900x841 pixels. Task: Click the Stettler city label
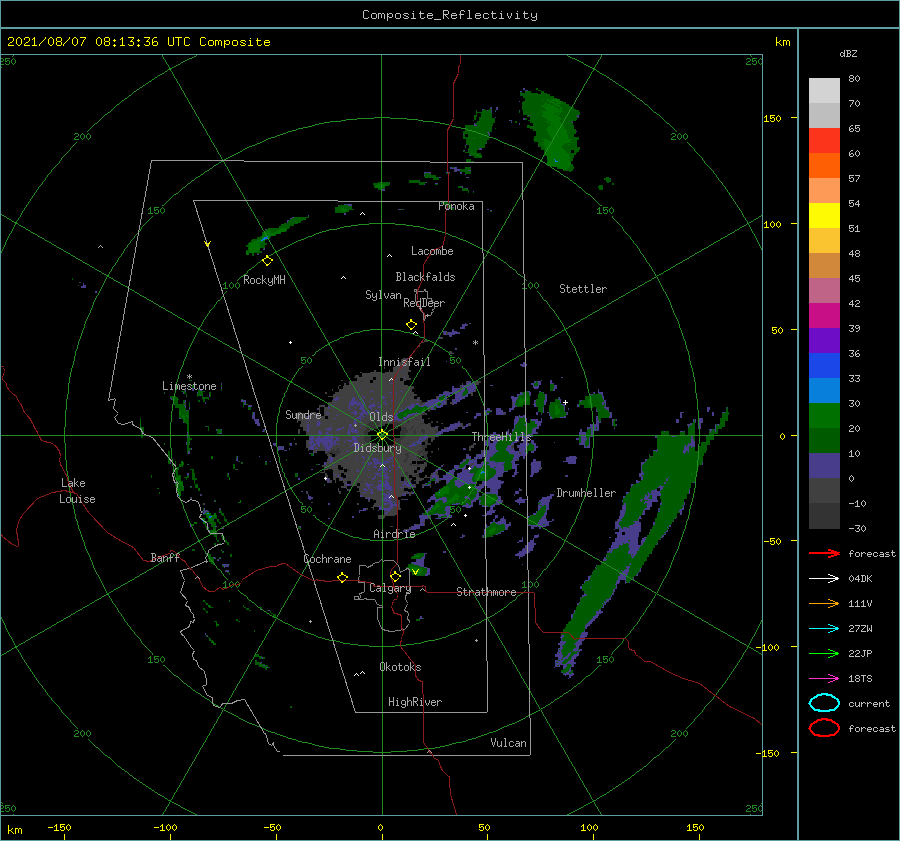[x=583, y=289]
